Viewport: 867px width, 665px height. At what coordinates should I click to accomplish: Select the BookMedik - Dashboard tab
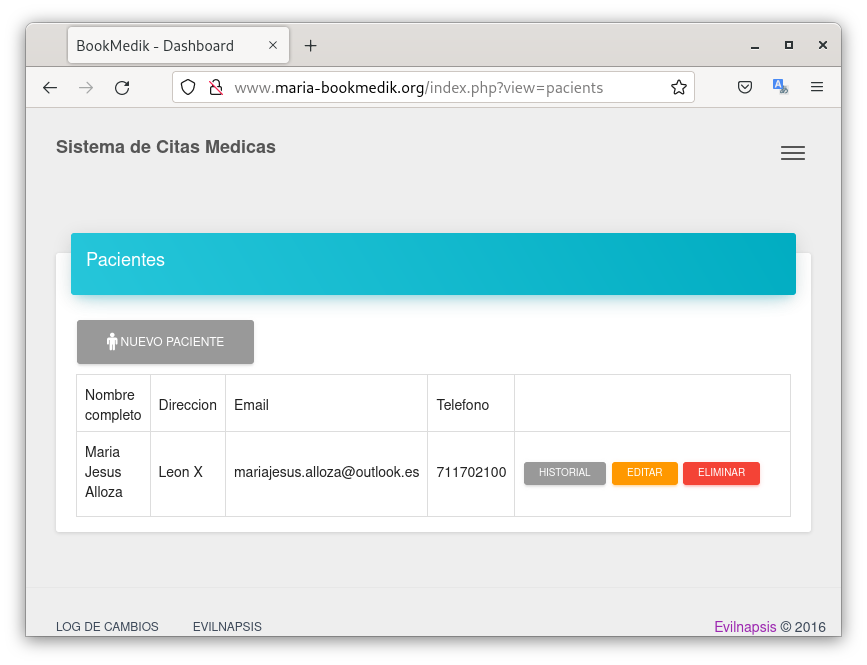(x=160, y=46)
